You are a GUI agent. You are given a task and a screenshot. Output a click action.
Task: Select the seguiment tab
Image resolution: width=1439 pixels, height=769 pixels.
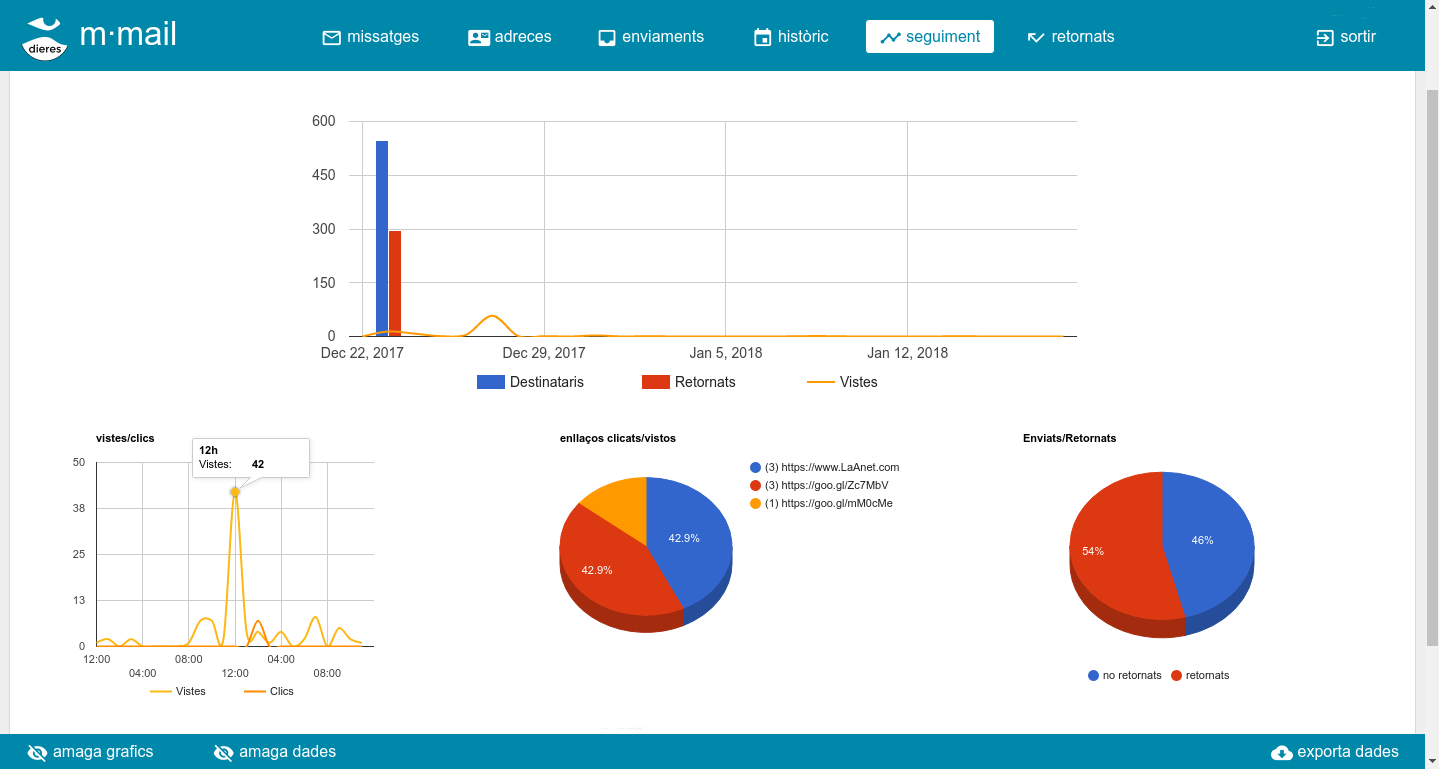click(x=930, y=37)
